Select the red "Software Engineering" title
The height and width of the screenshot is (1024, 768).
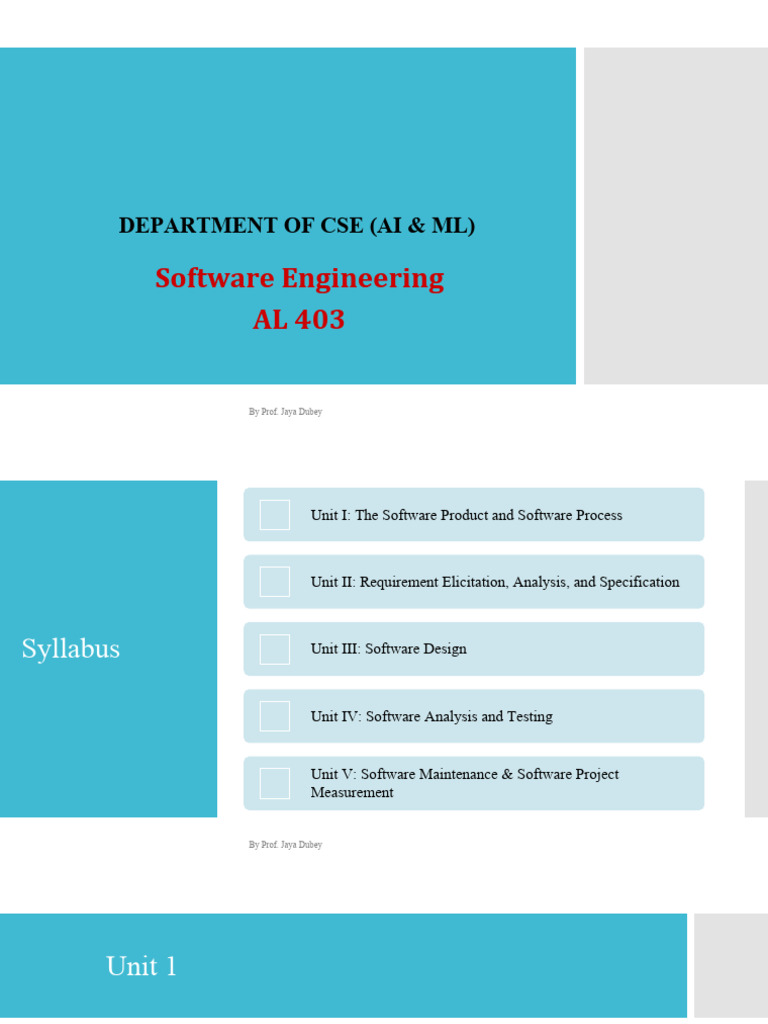(x=300, y=278)
